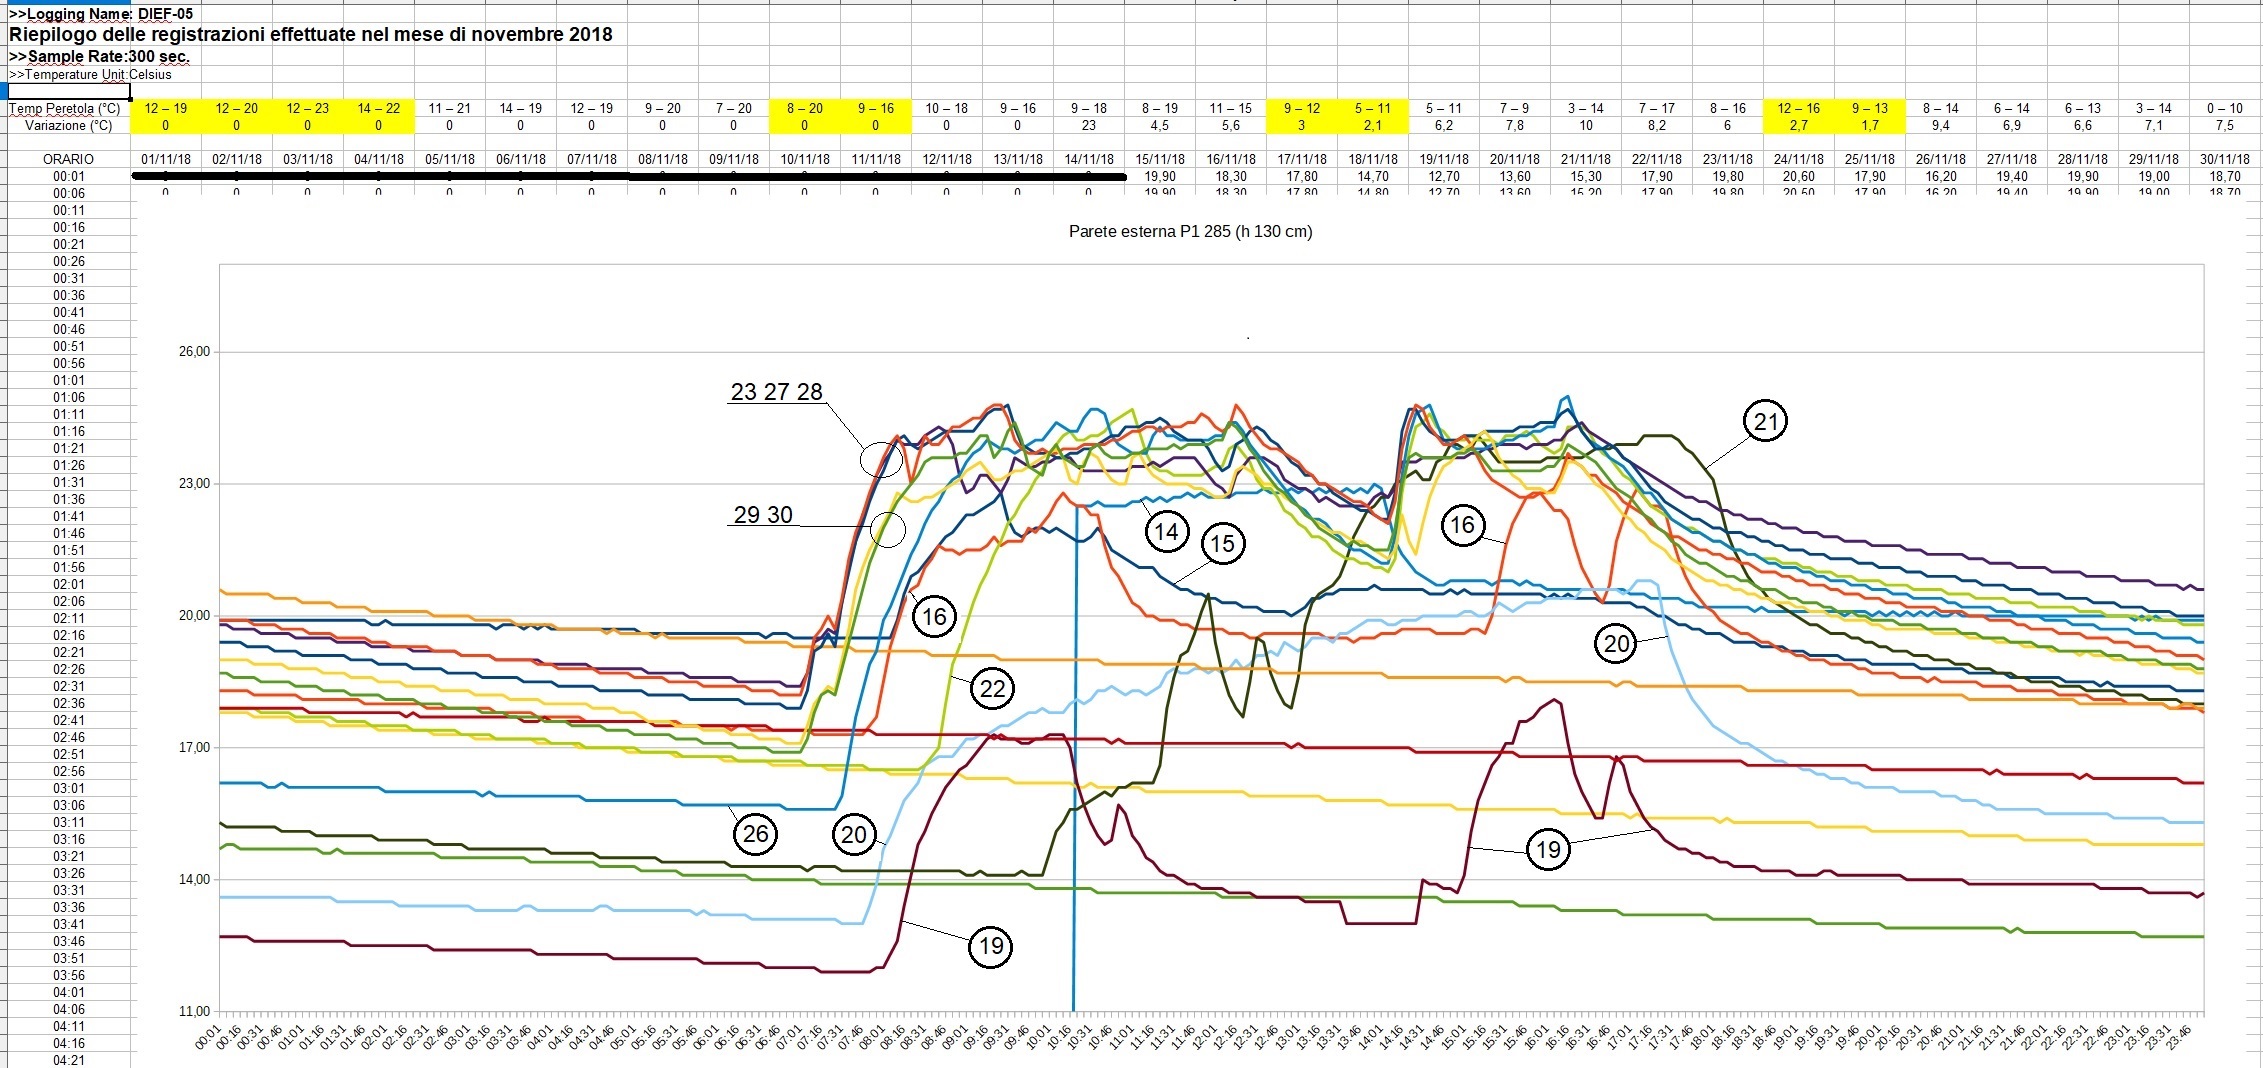
Task: Click the variation cell showing 23
Action: (x=1088, y=126)
